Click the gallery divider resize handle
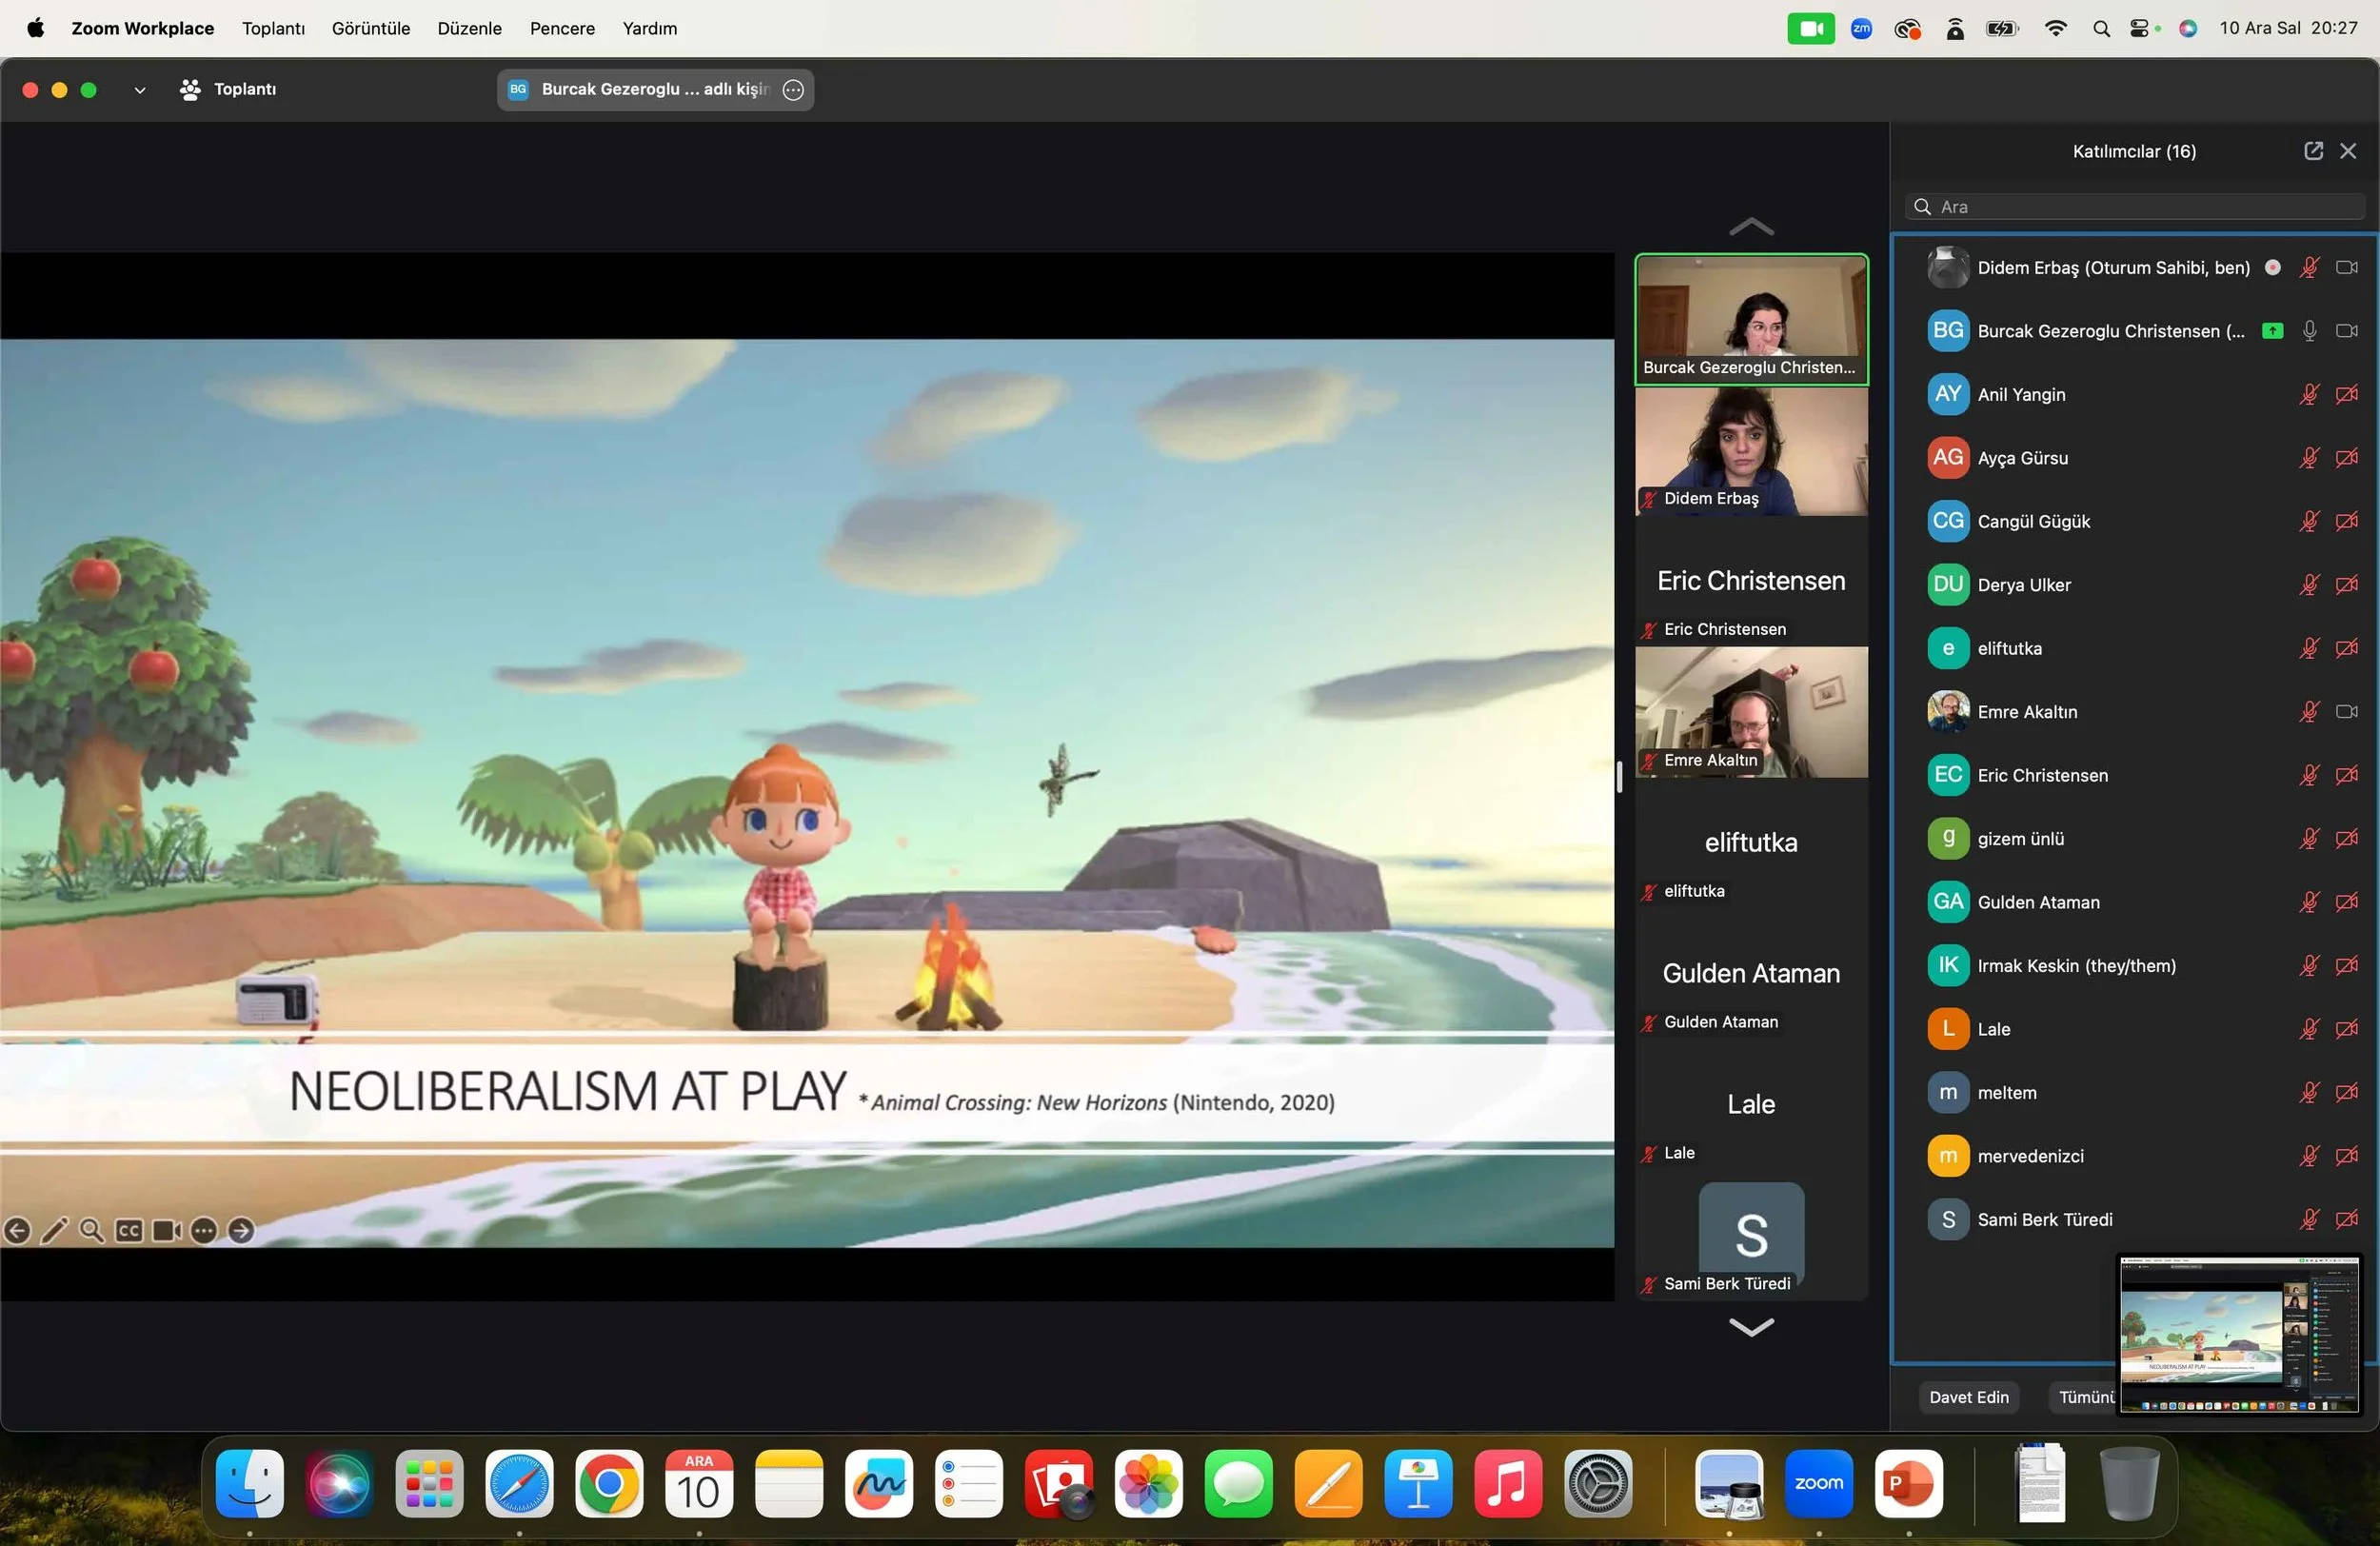The height and width of the screenshot is (1546, 2380). (1619, 777)
